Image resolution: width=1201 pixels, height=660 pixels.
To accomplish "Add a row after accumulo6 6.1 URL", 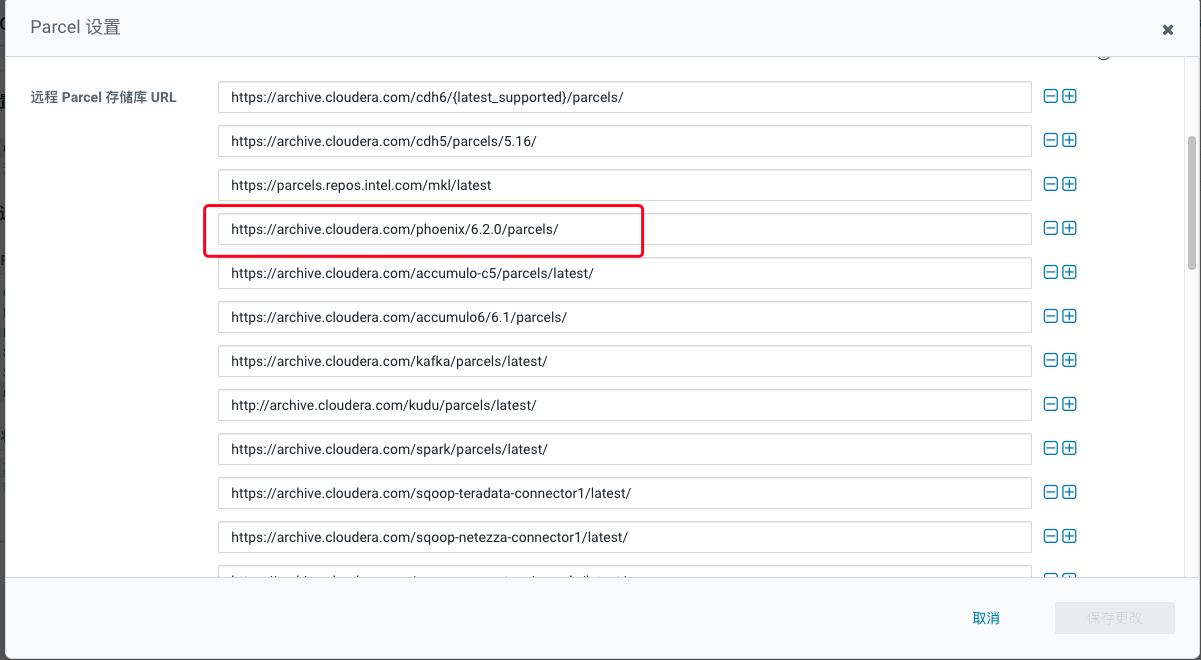I will click(1069, 317).
